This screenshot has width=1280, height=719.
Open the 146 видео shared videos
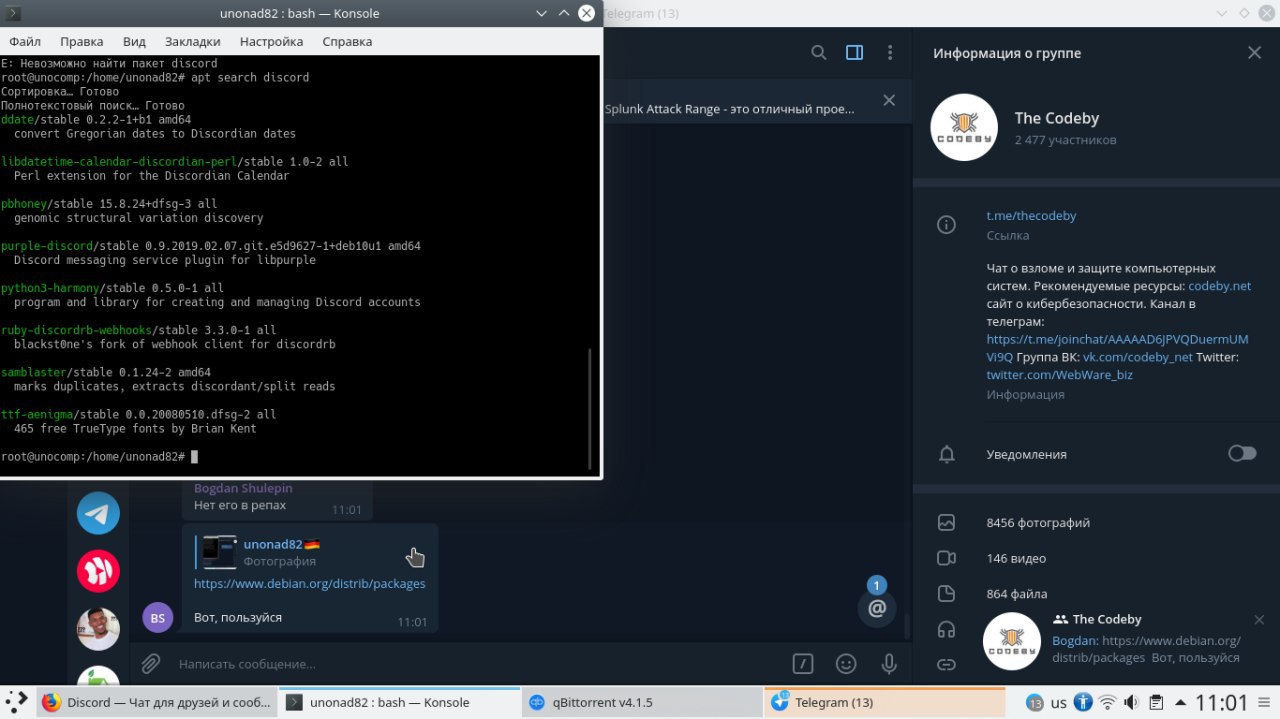pos(1016,558)
